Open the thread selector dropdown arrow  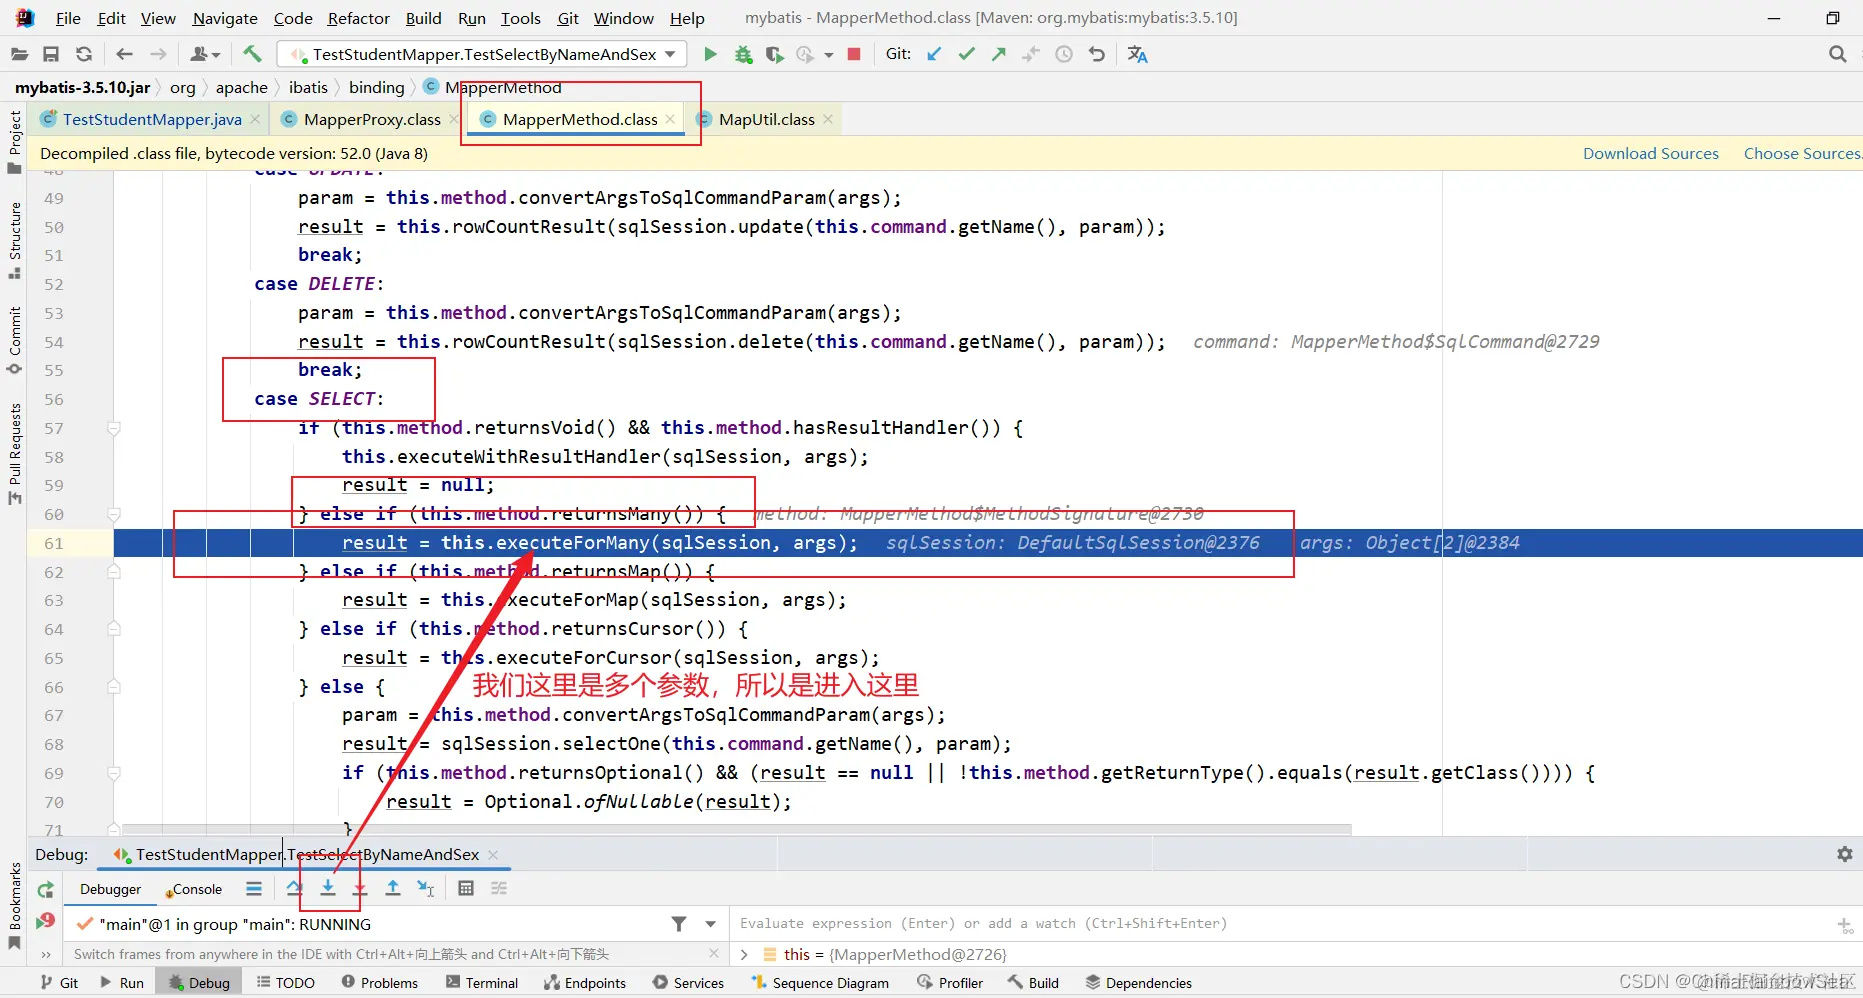coord(711,924)
